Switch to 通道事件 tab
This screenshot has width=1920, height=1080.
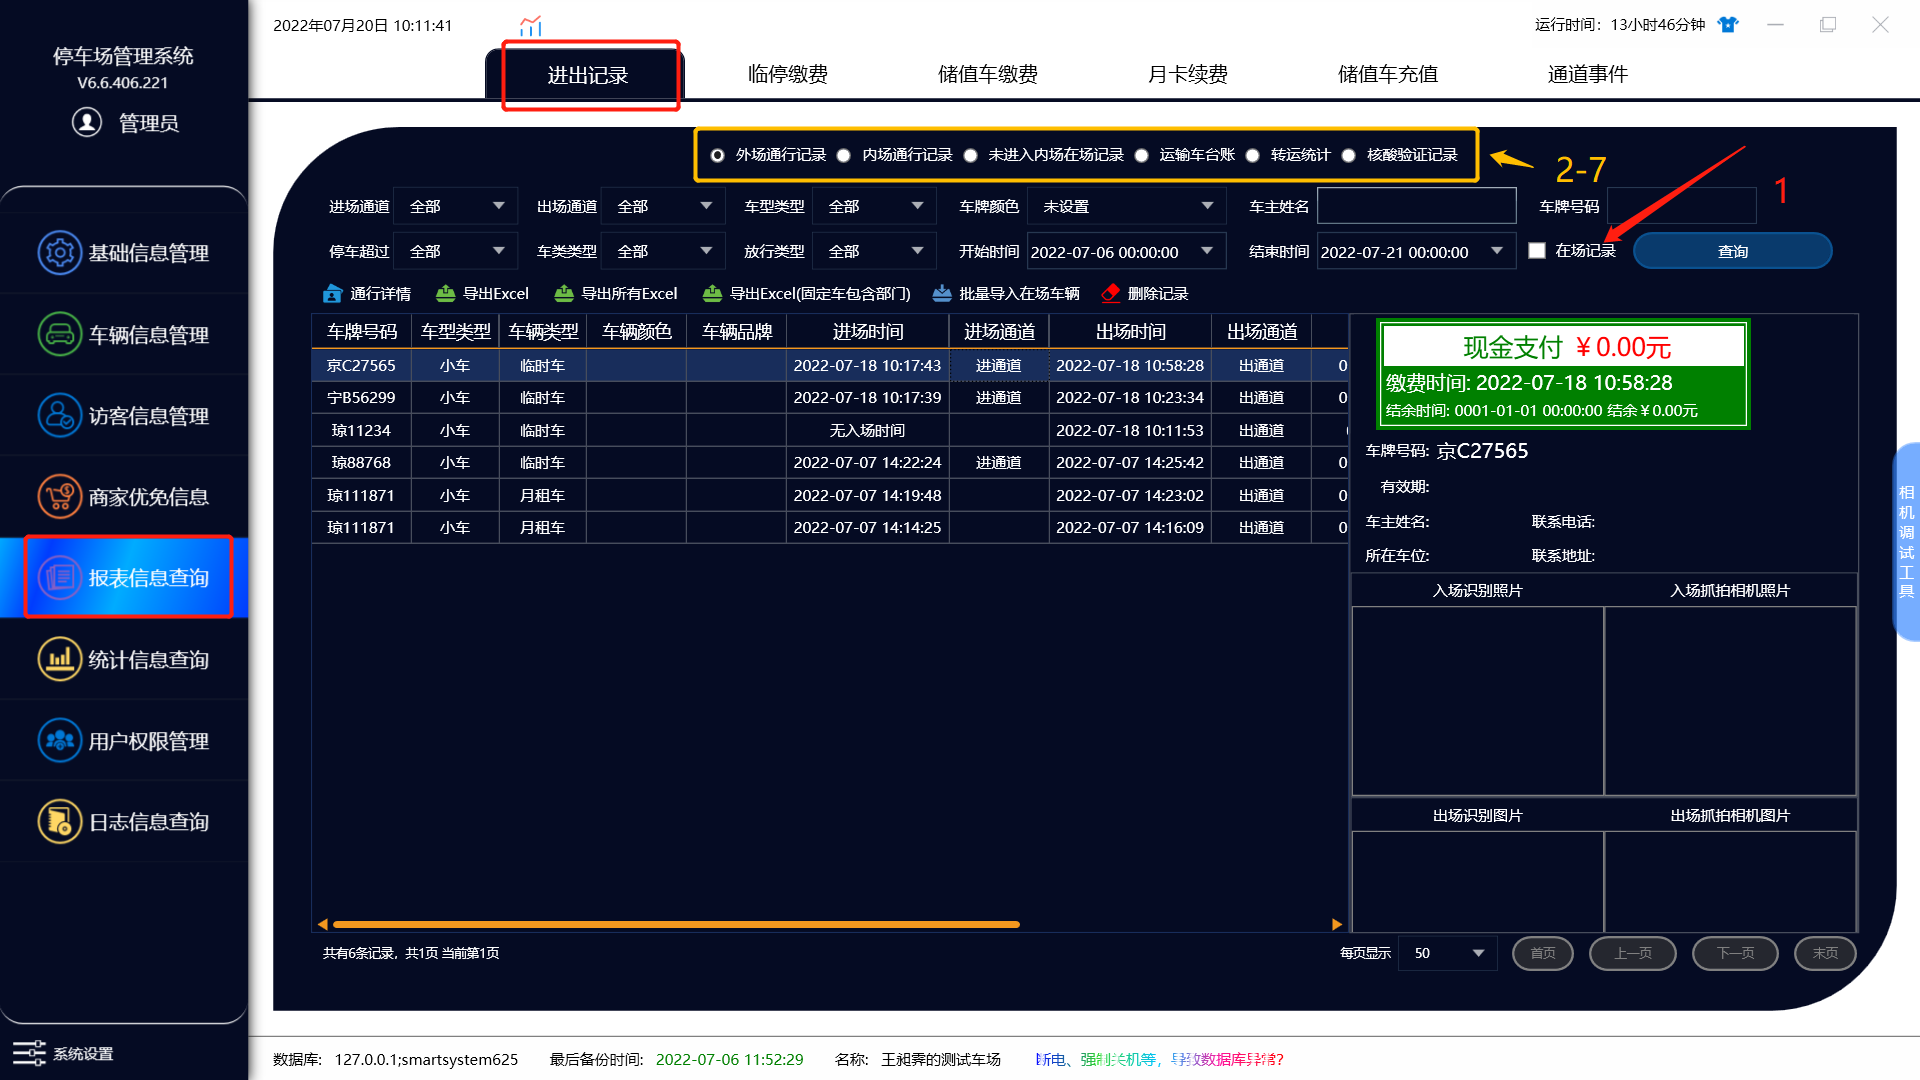point(1588,74)
